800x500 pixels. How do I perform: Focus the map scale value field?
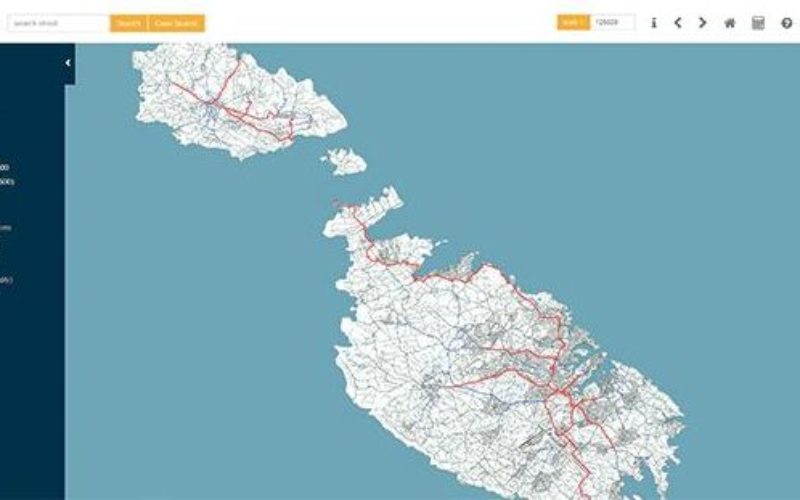click(612, 22)
